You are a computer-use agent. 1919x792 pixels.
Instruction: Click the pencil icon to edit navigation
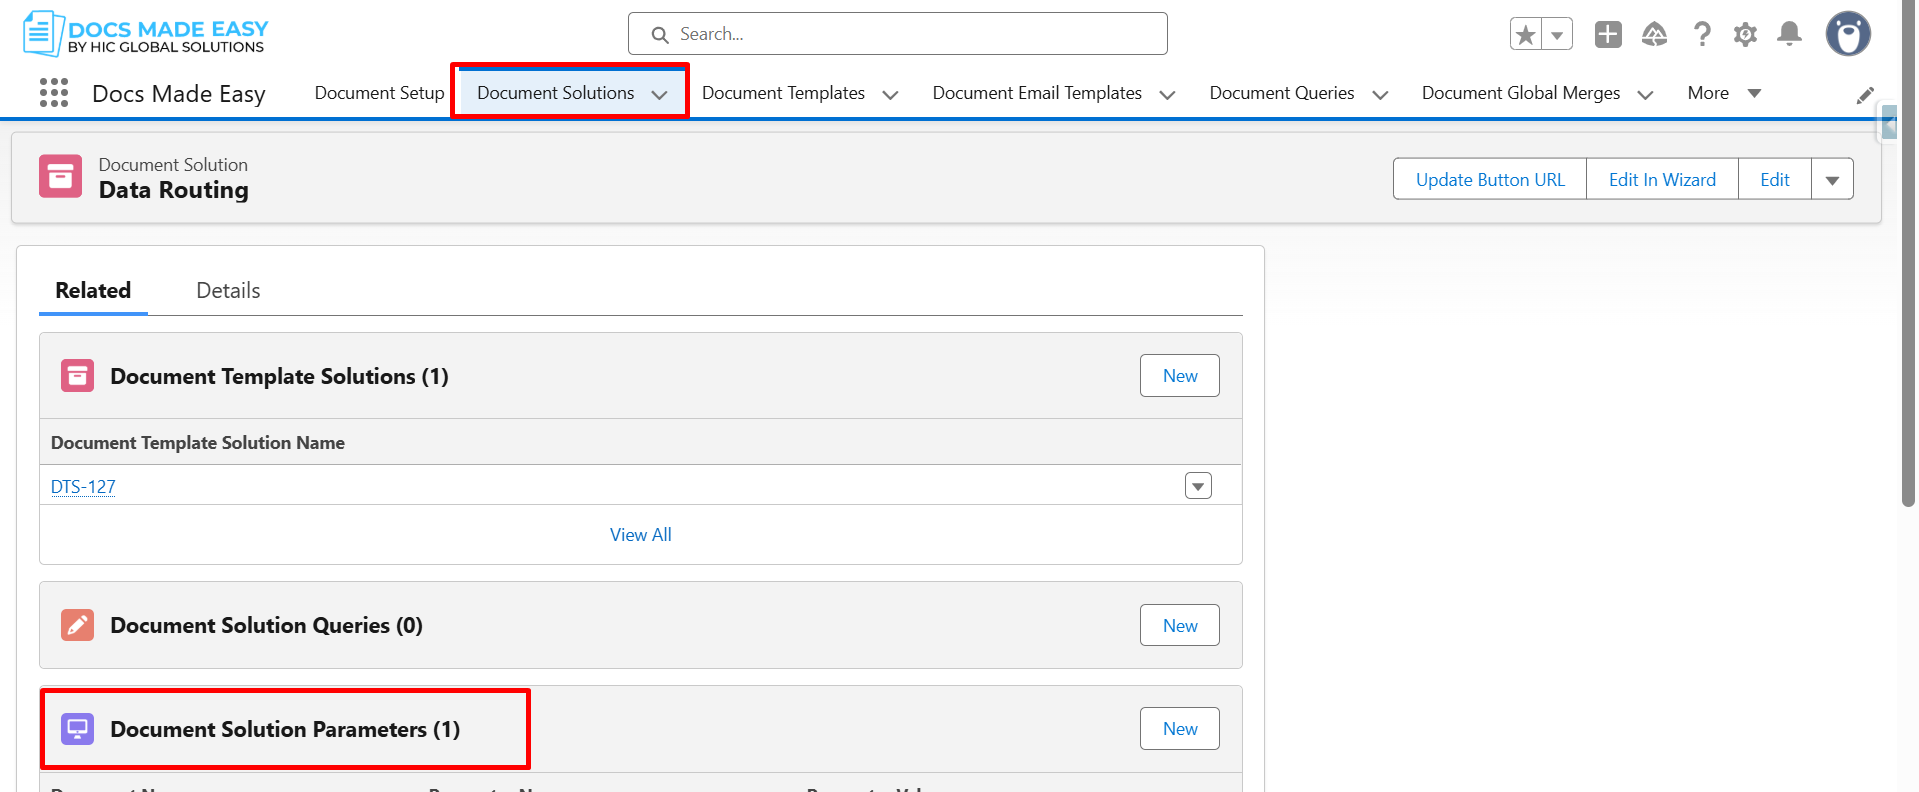[x=1865, y=95]
